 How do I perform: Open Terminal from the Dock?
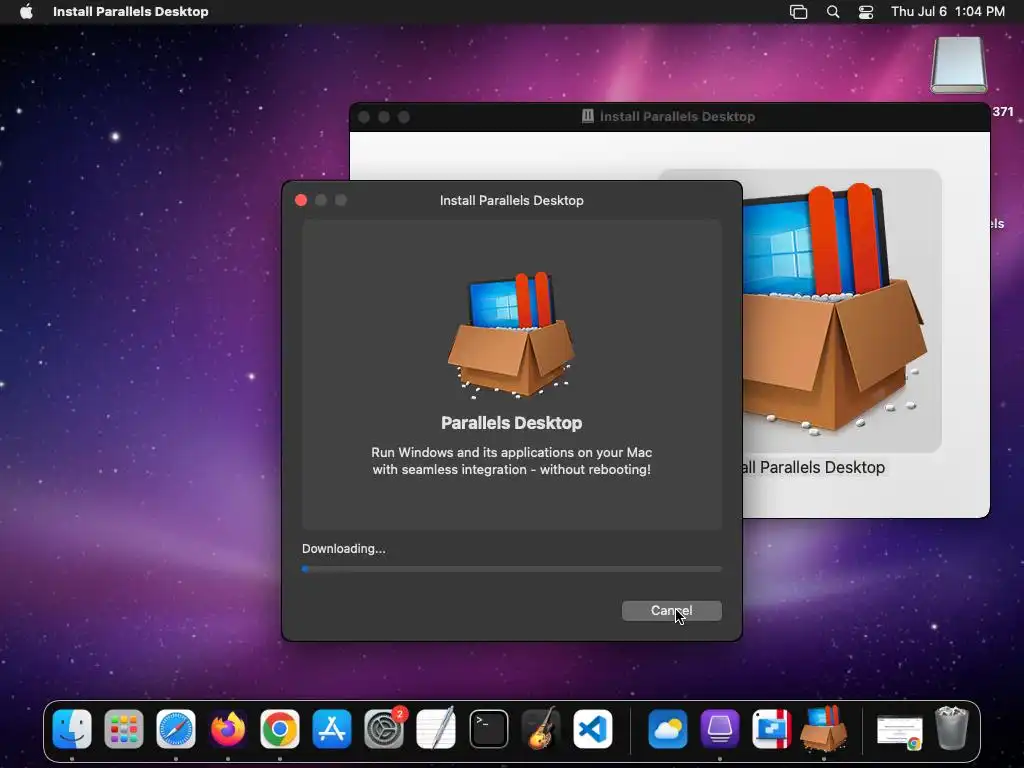click(488, 728)
